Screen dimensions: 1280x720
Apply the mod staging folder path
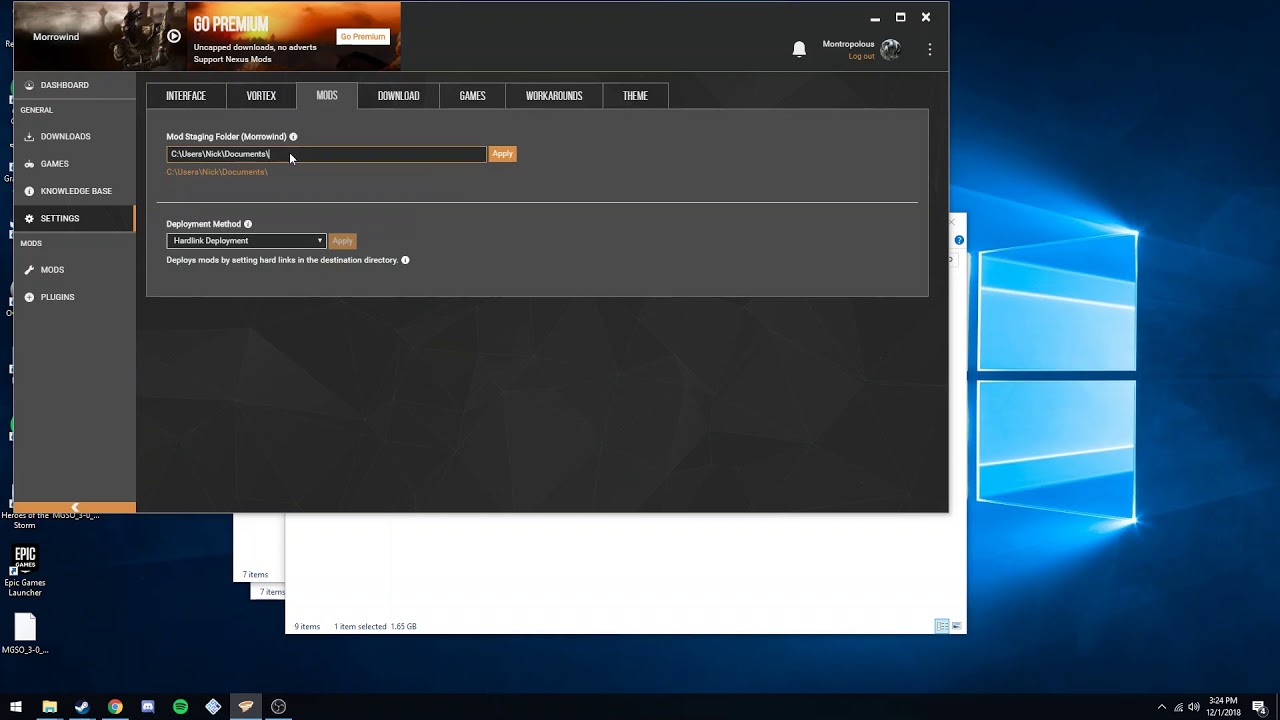502,154
